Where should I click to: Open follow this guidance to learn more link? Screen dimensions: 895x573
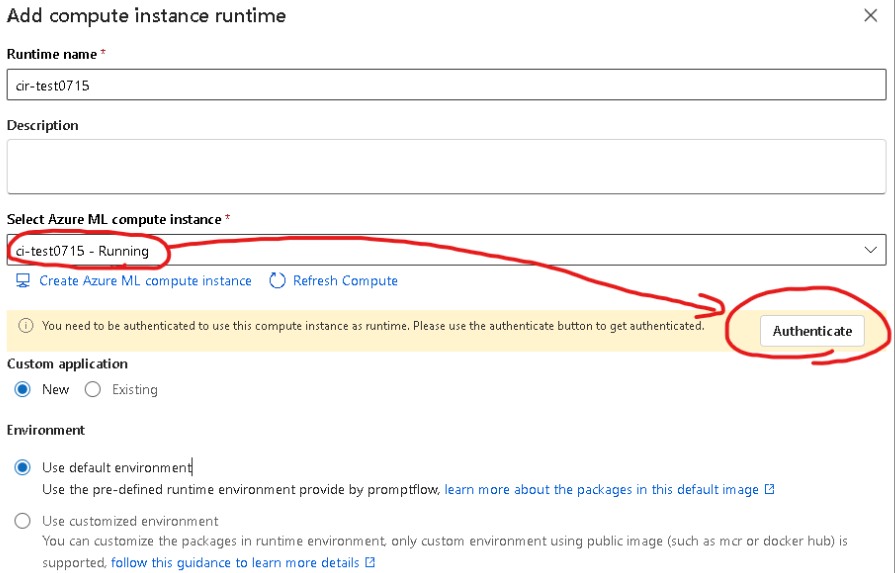235,563
